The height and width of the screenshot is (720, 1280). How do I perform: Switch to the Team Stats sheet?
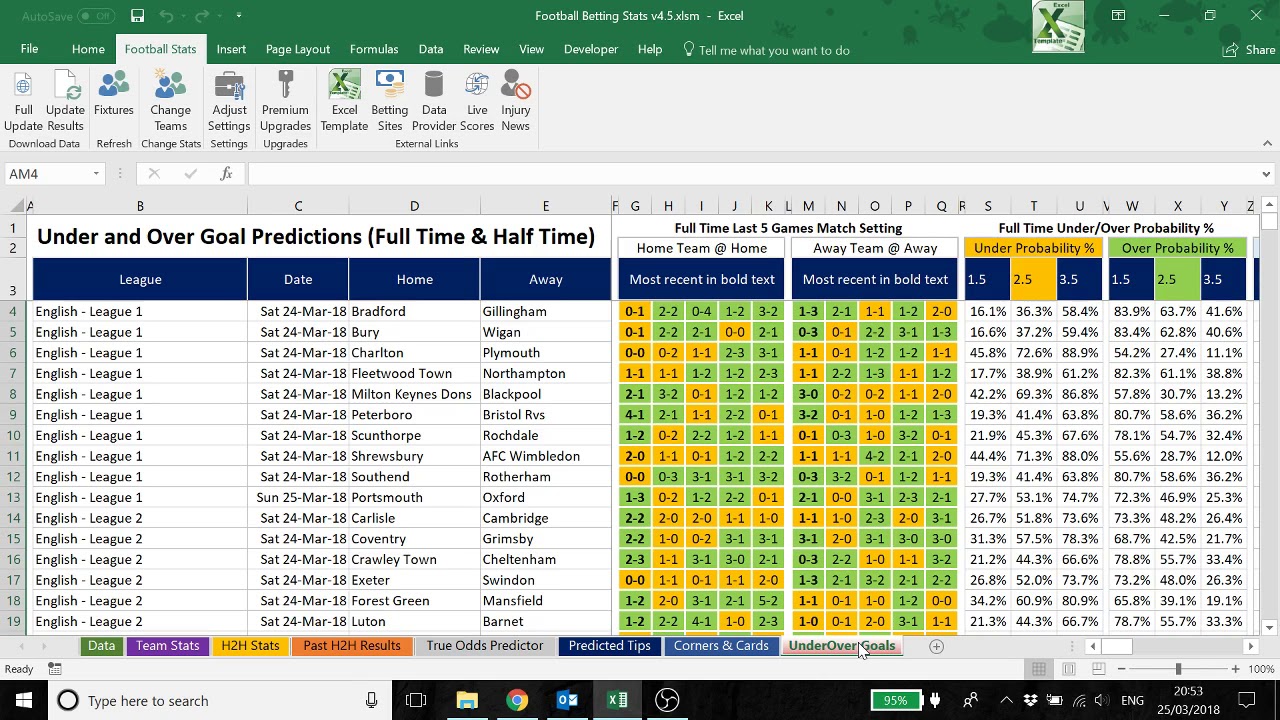[168, 646]
